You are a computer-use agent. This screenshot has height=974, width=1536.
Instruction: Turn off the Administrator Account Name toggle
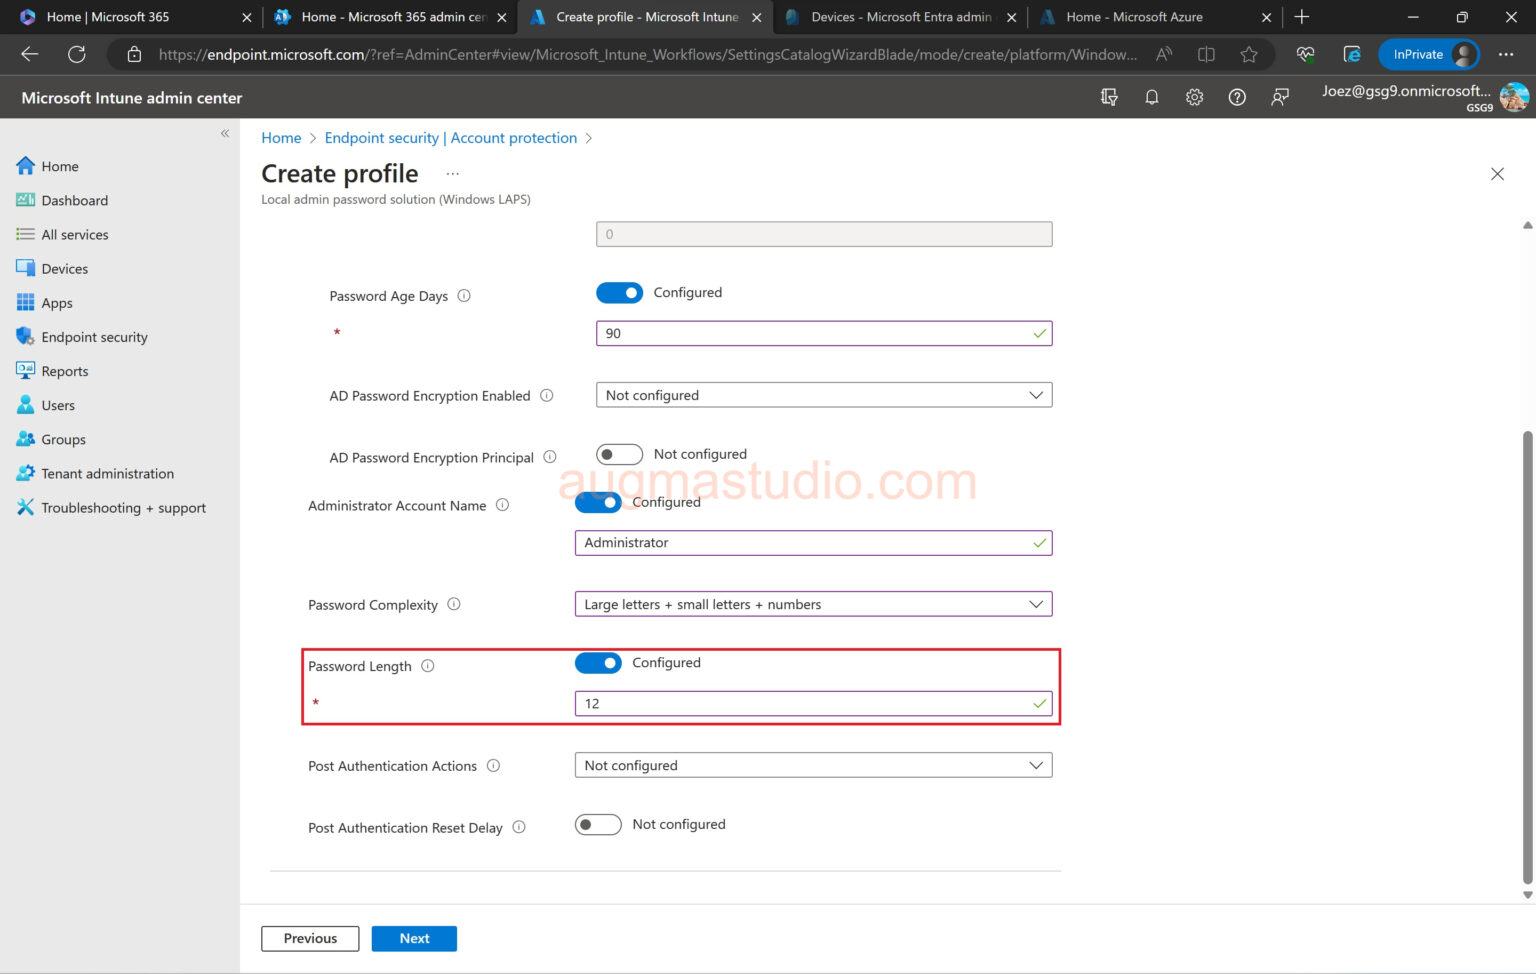click(598, 502)
